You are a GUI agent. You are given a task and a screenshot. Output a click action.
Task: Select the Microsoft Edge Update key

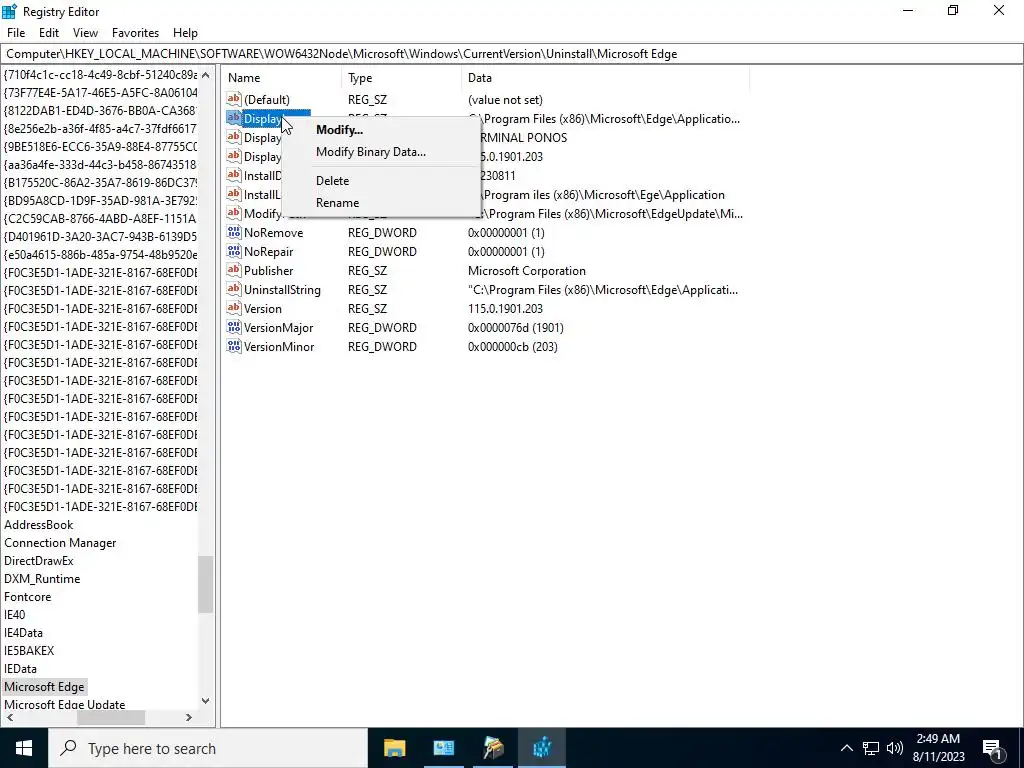65,705
